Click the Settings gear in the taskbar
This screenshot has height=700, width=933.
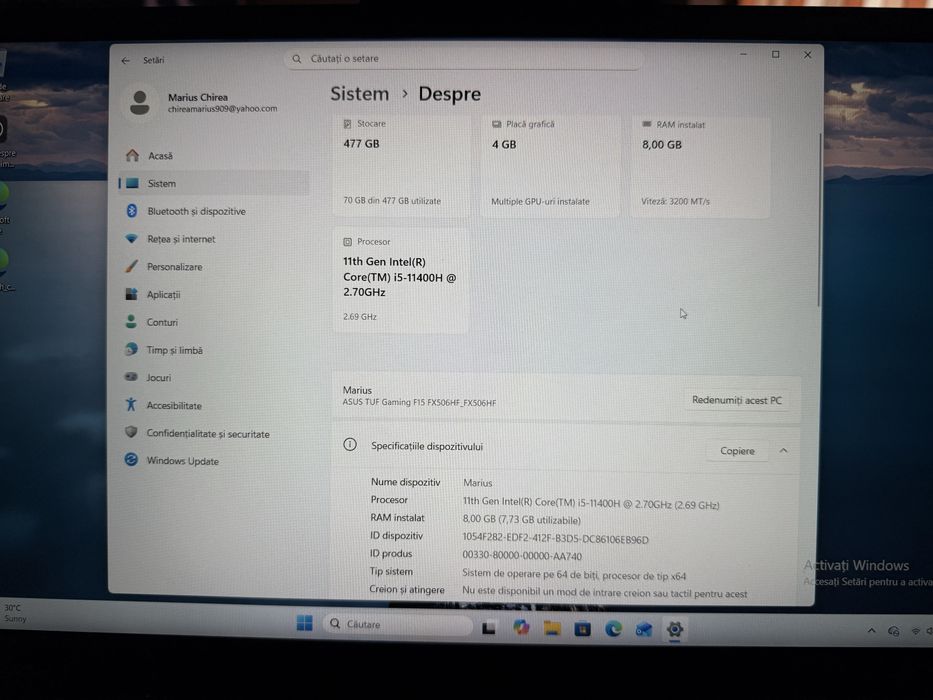[x=675, y=629]
